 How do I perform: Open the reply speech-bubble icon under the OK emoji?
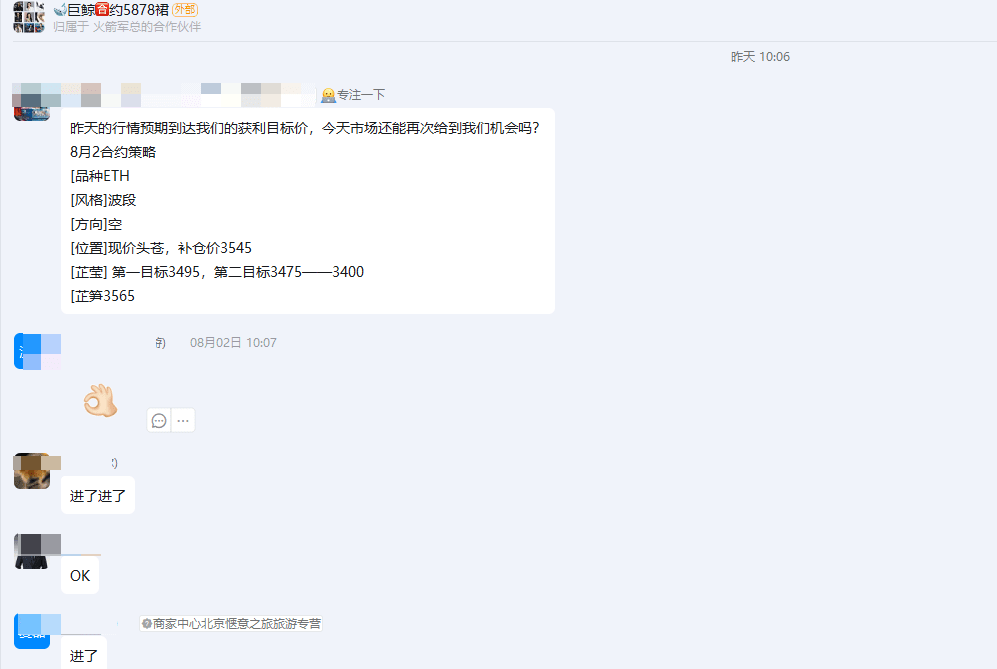(159, 420)
